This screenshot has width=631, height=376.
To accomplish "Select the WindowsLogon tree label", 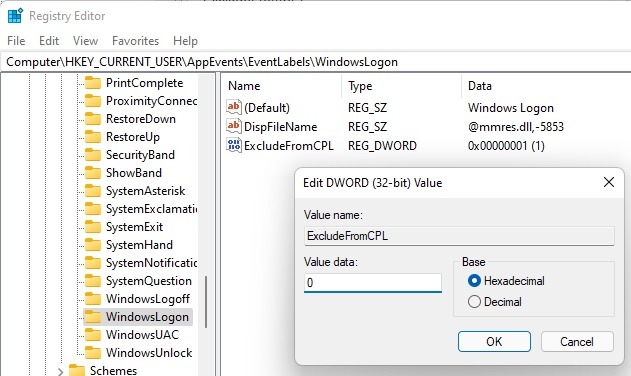I will (147, 317).
